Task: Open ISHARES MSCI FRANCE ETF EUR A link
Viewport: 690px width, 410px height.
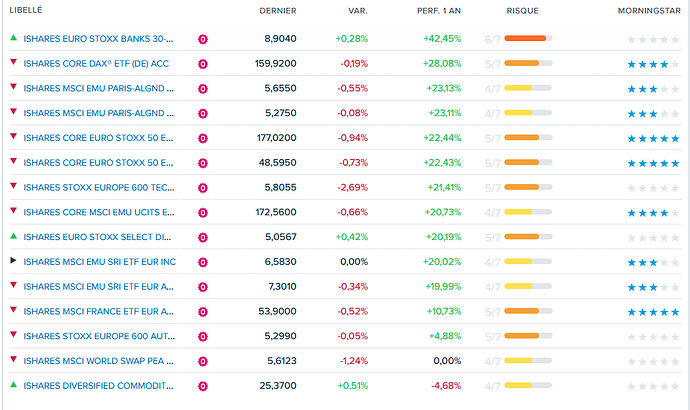Action: pyautogui.click(x=99, y=311)
